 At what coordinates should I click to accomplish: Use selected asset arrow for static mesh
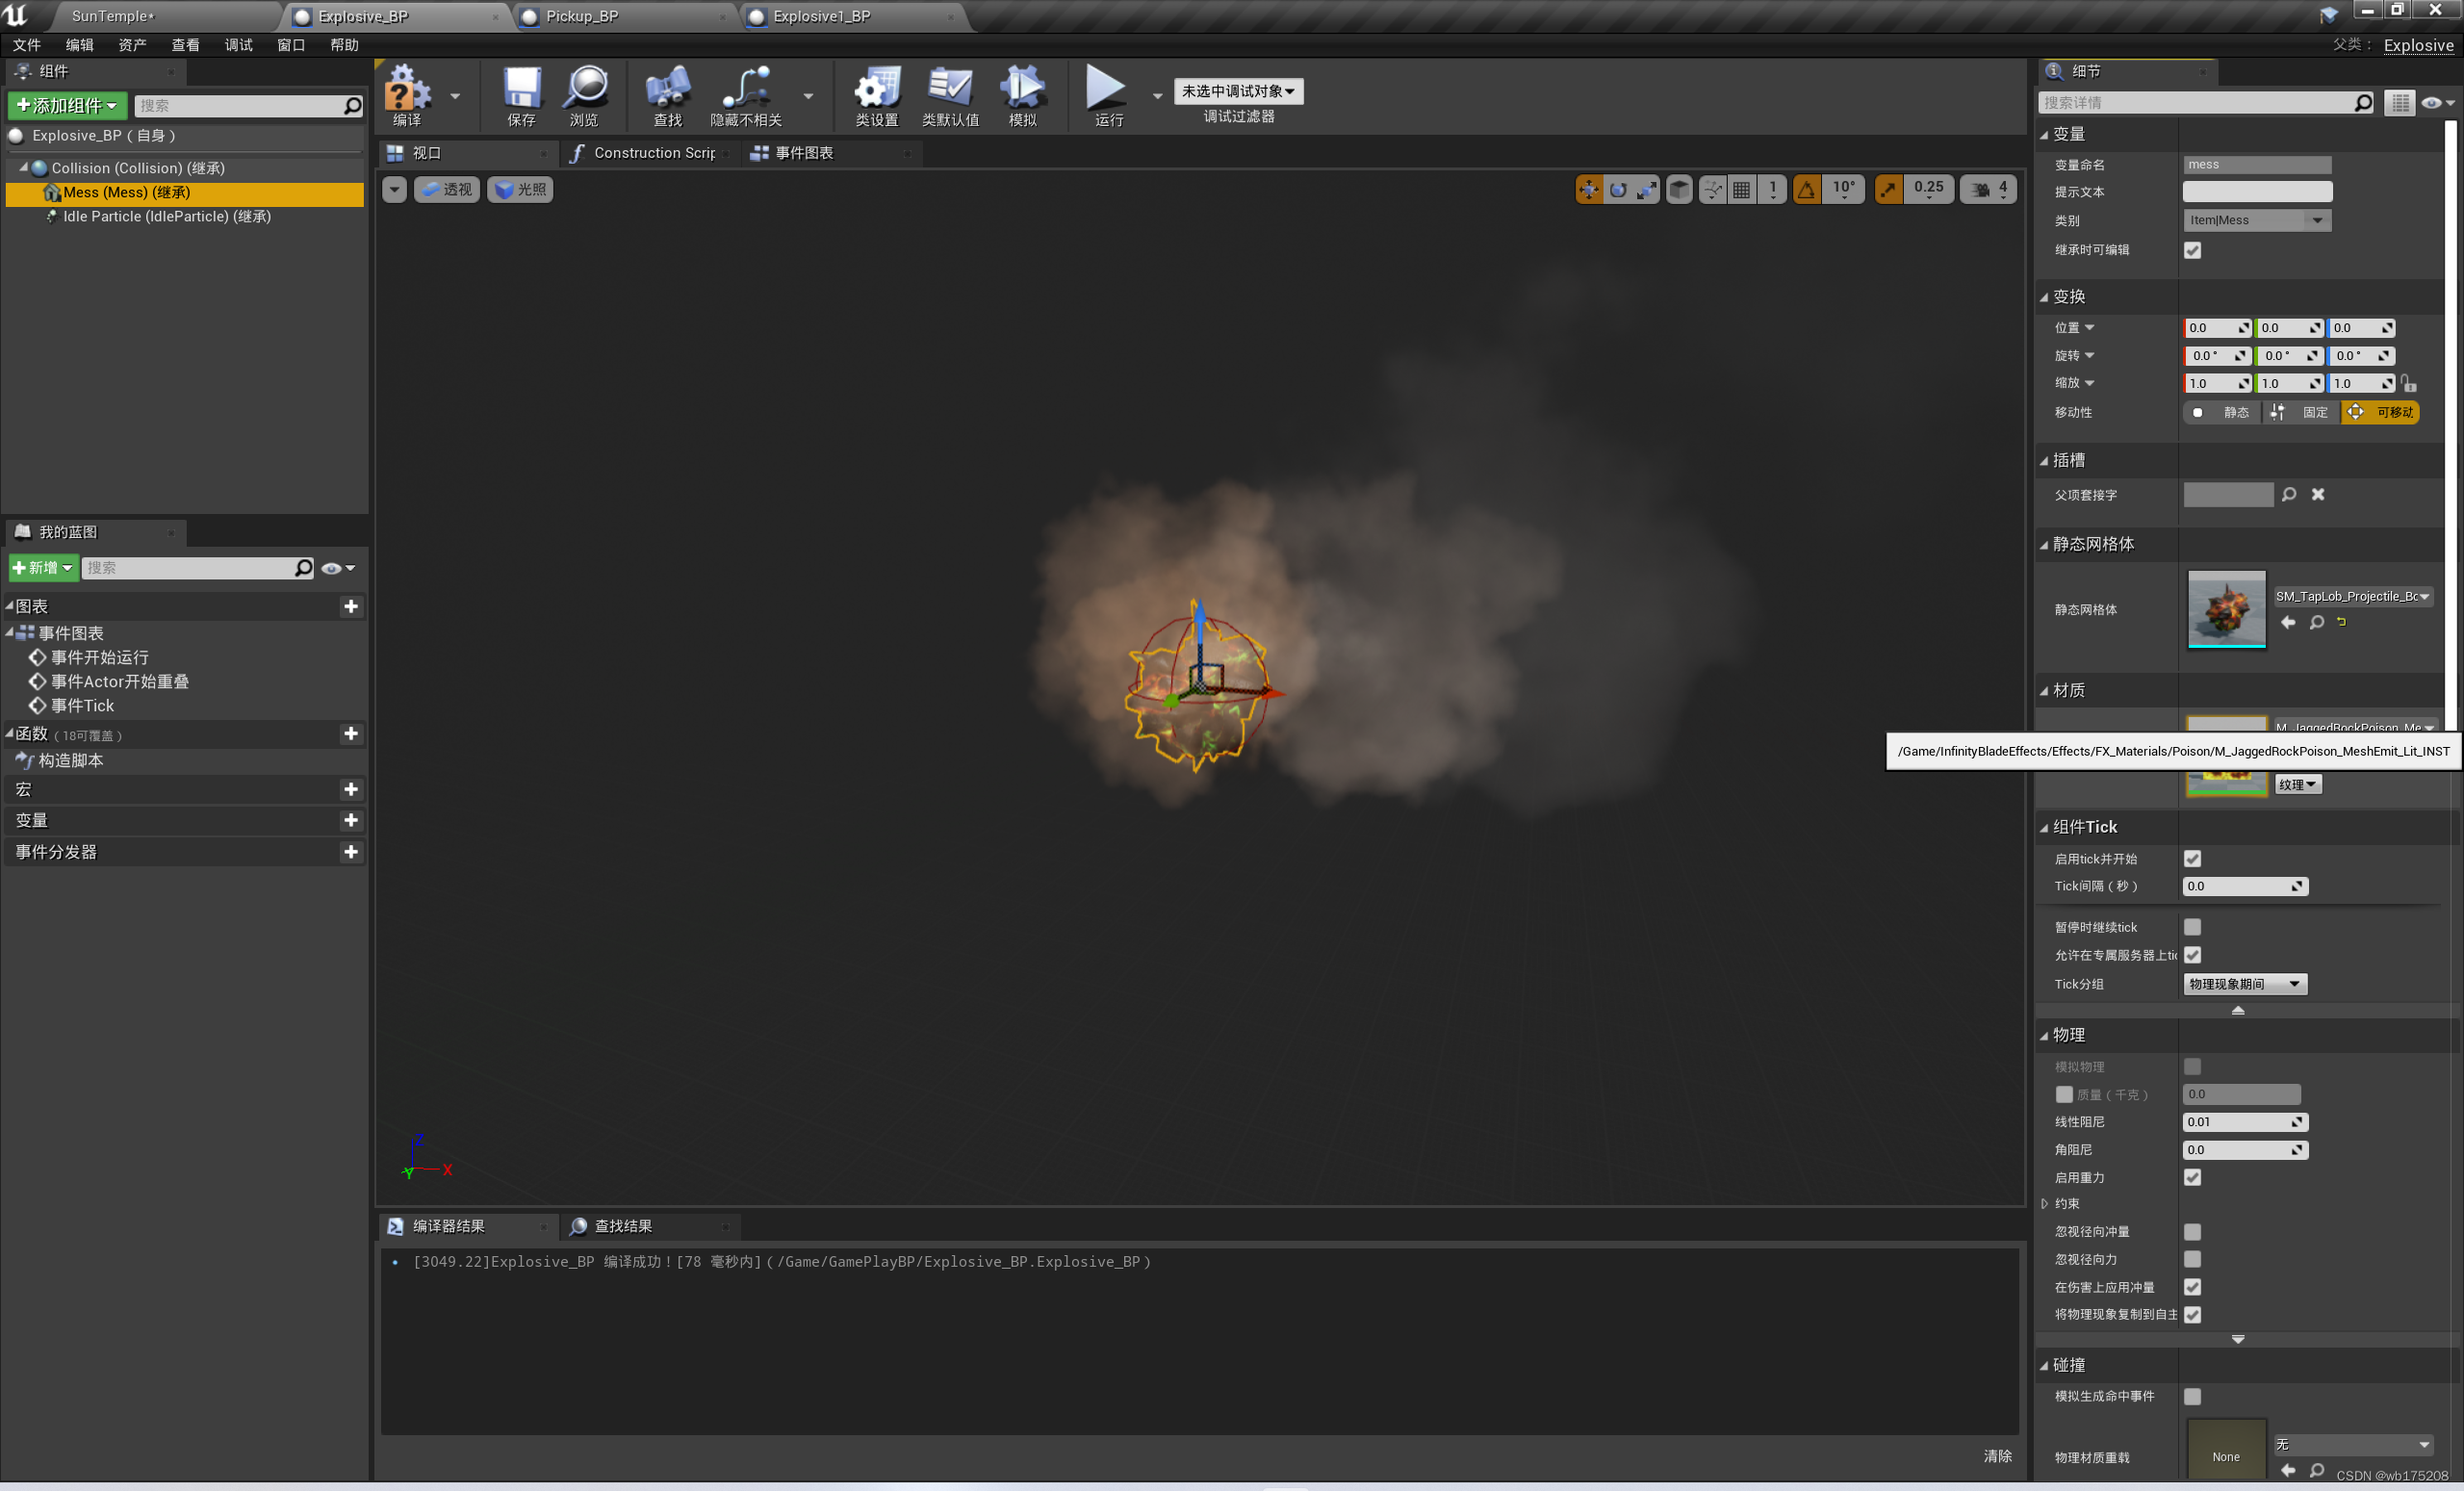2288,622
